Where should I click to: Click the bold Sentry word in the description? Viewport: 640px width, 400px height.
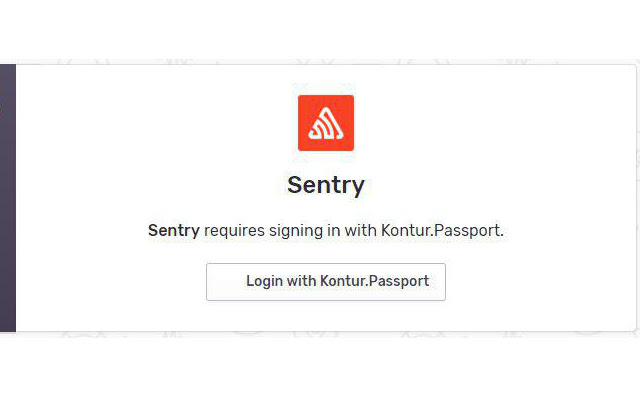[174, 231]
